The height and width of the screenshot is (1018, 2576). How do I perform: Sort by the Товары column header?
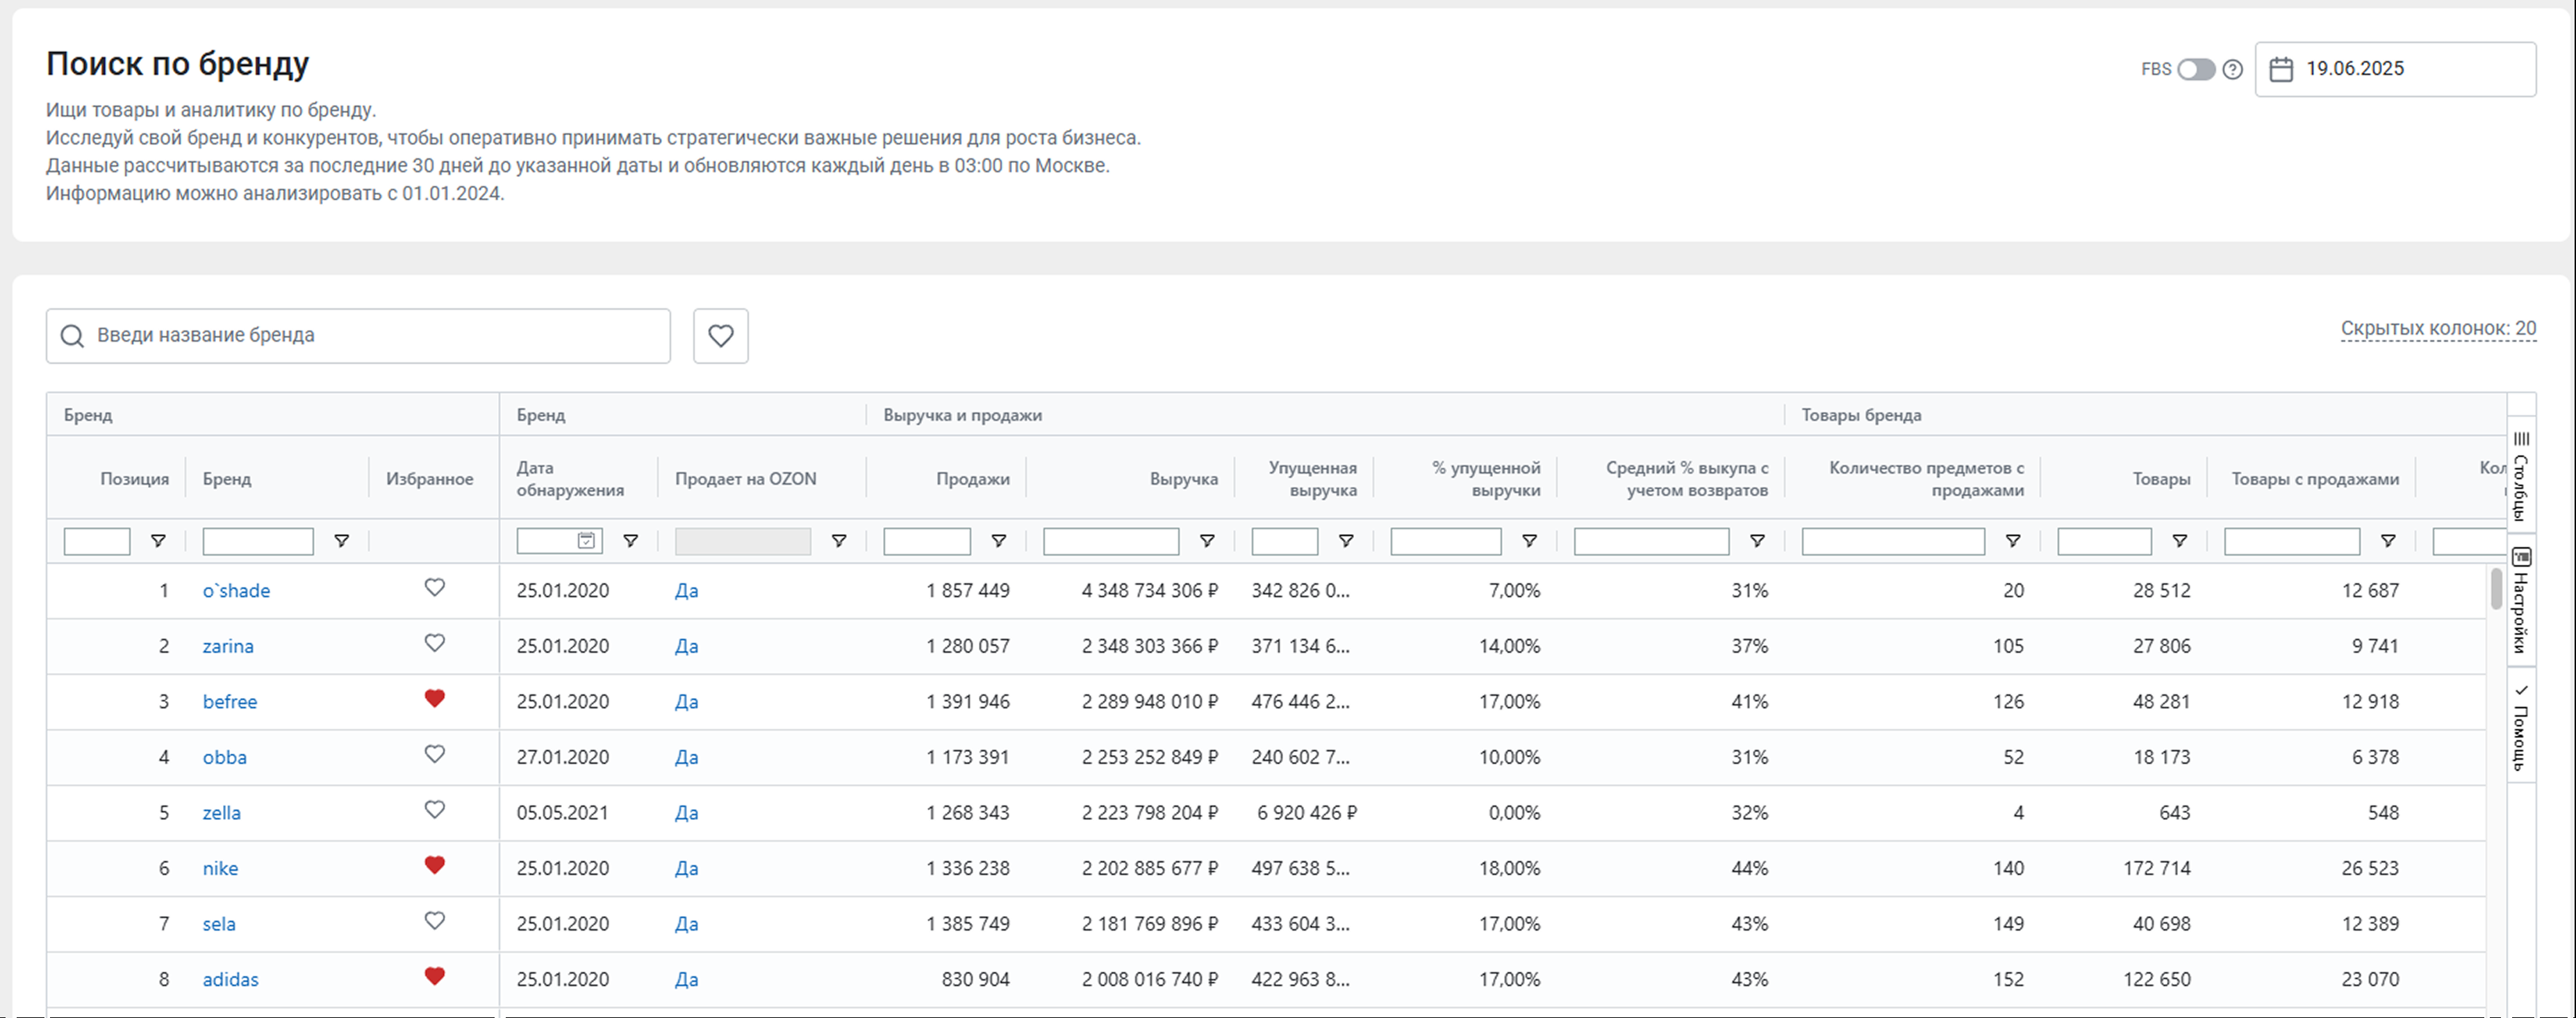coord(2162,479)
